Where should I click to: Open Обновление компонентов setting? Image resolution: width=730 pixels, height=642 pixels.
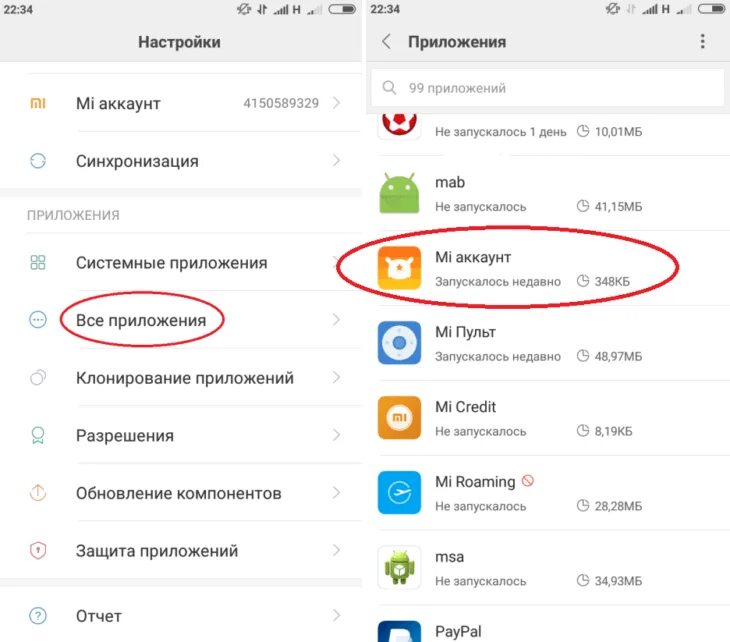point(181,493)
